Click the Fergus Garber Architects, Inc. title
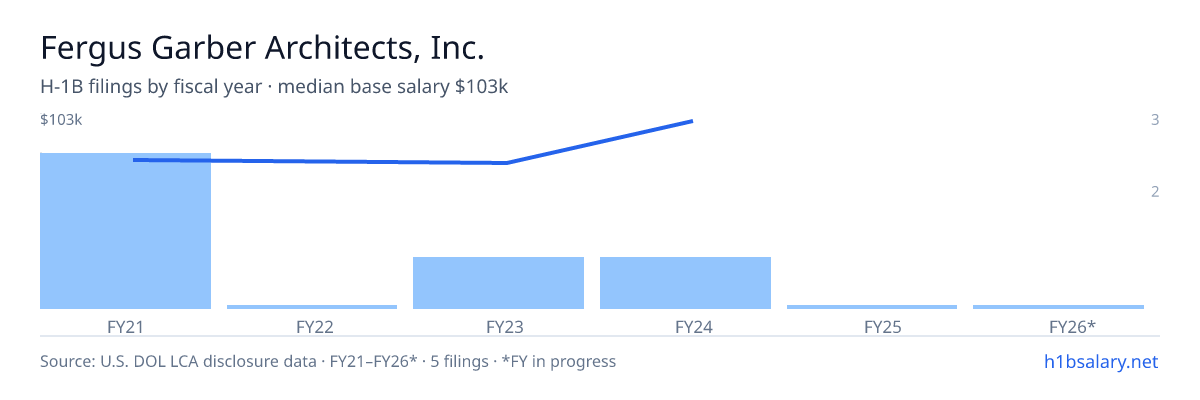 tap(262, 48)
